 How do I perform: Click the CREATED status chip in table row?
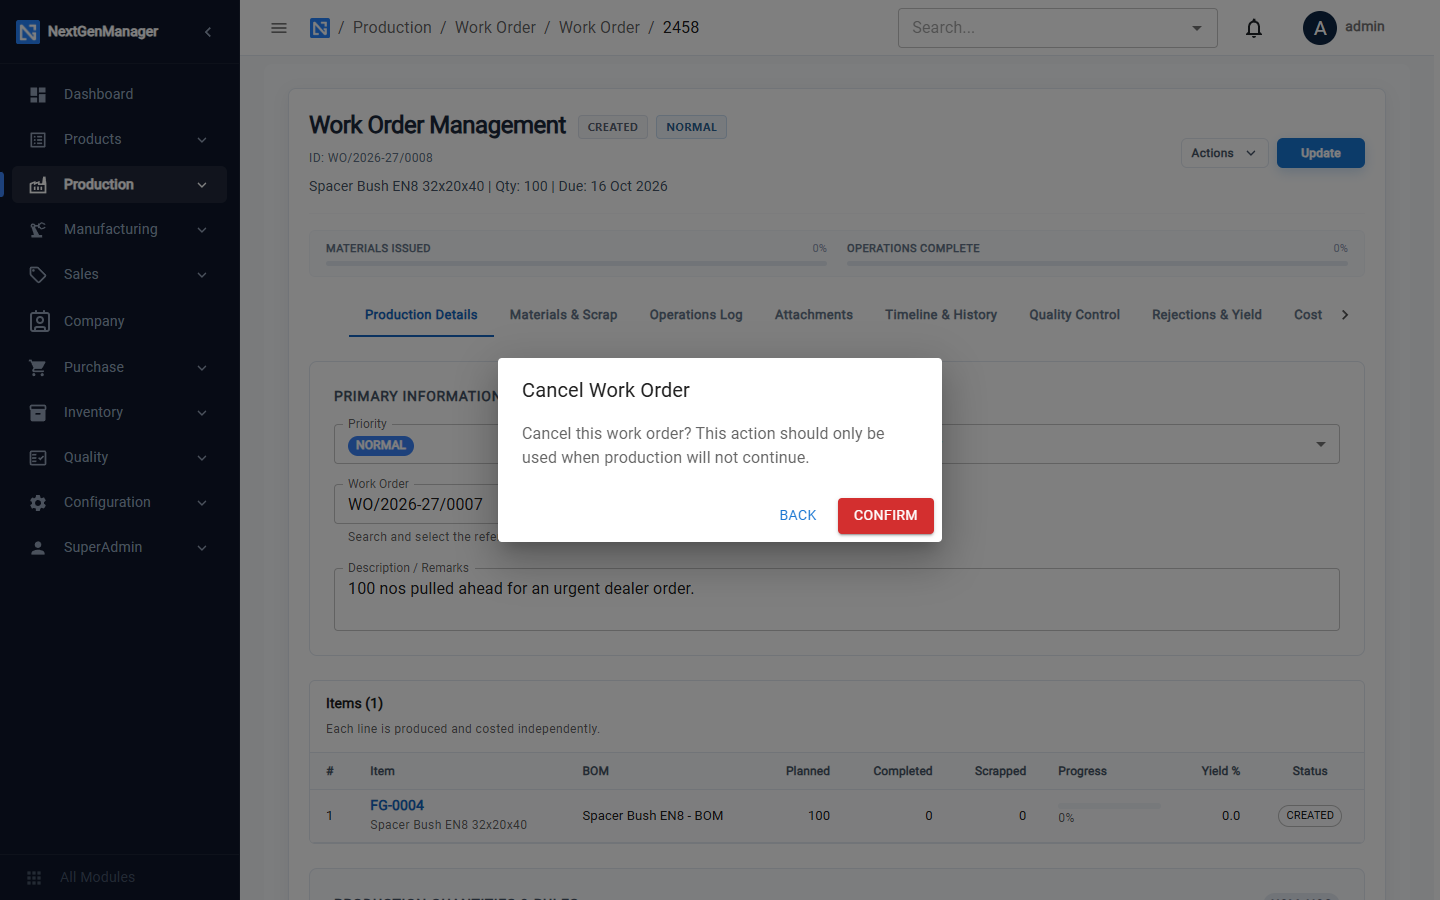(x=1310, y=816)
